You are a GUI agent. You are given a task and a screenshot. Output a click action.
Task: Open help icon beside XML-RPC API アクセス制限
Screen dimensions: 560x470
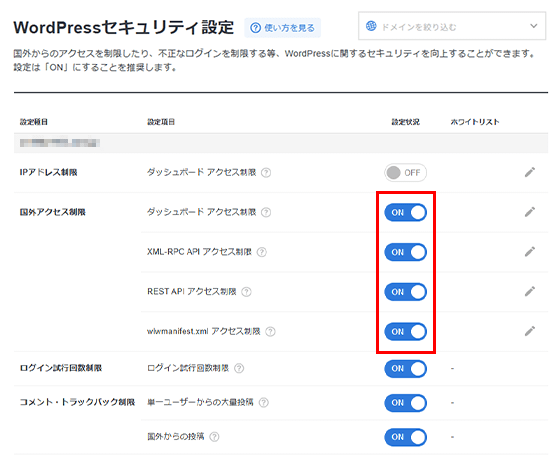click(262, 252)
